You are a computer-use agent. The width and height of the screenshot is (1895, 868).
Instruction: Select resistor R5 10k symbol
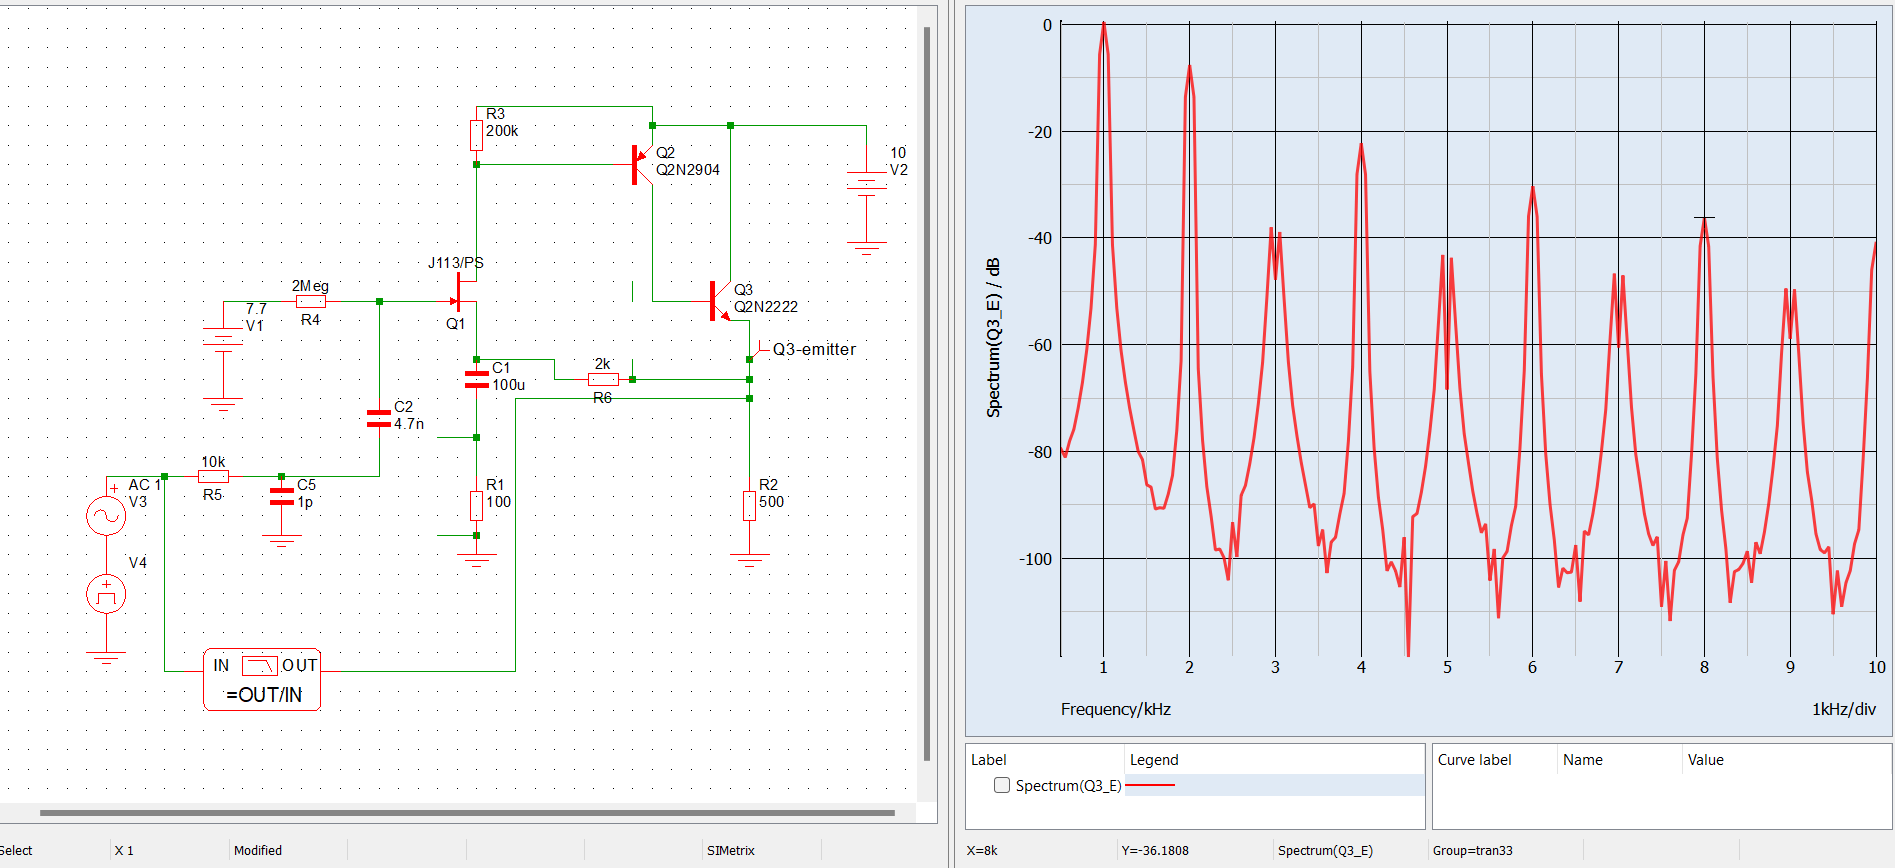pyautogui.click(x=213, y=477)
